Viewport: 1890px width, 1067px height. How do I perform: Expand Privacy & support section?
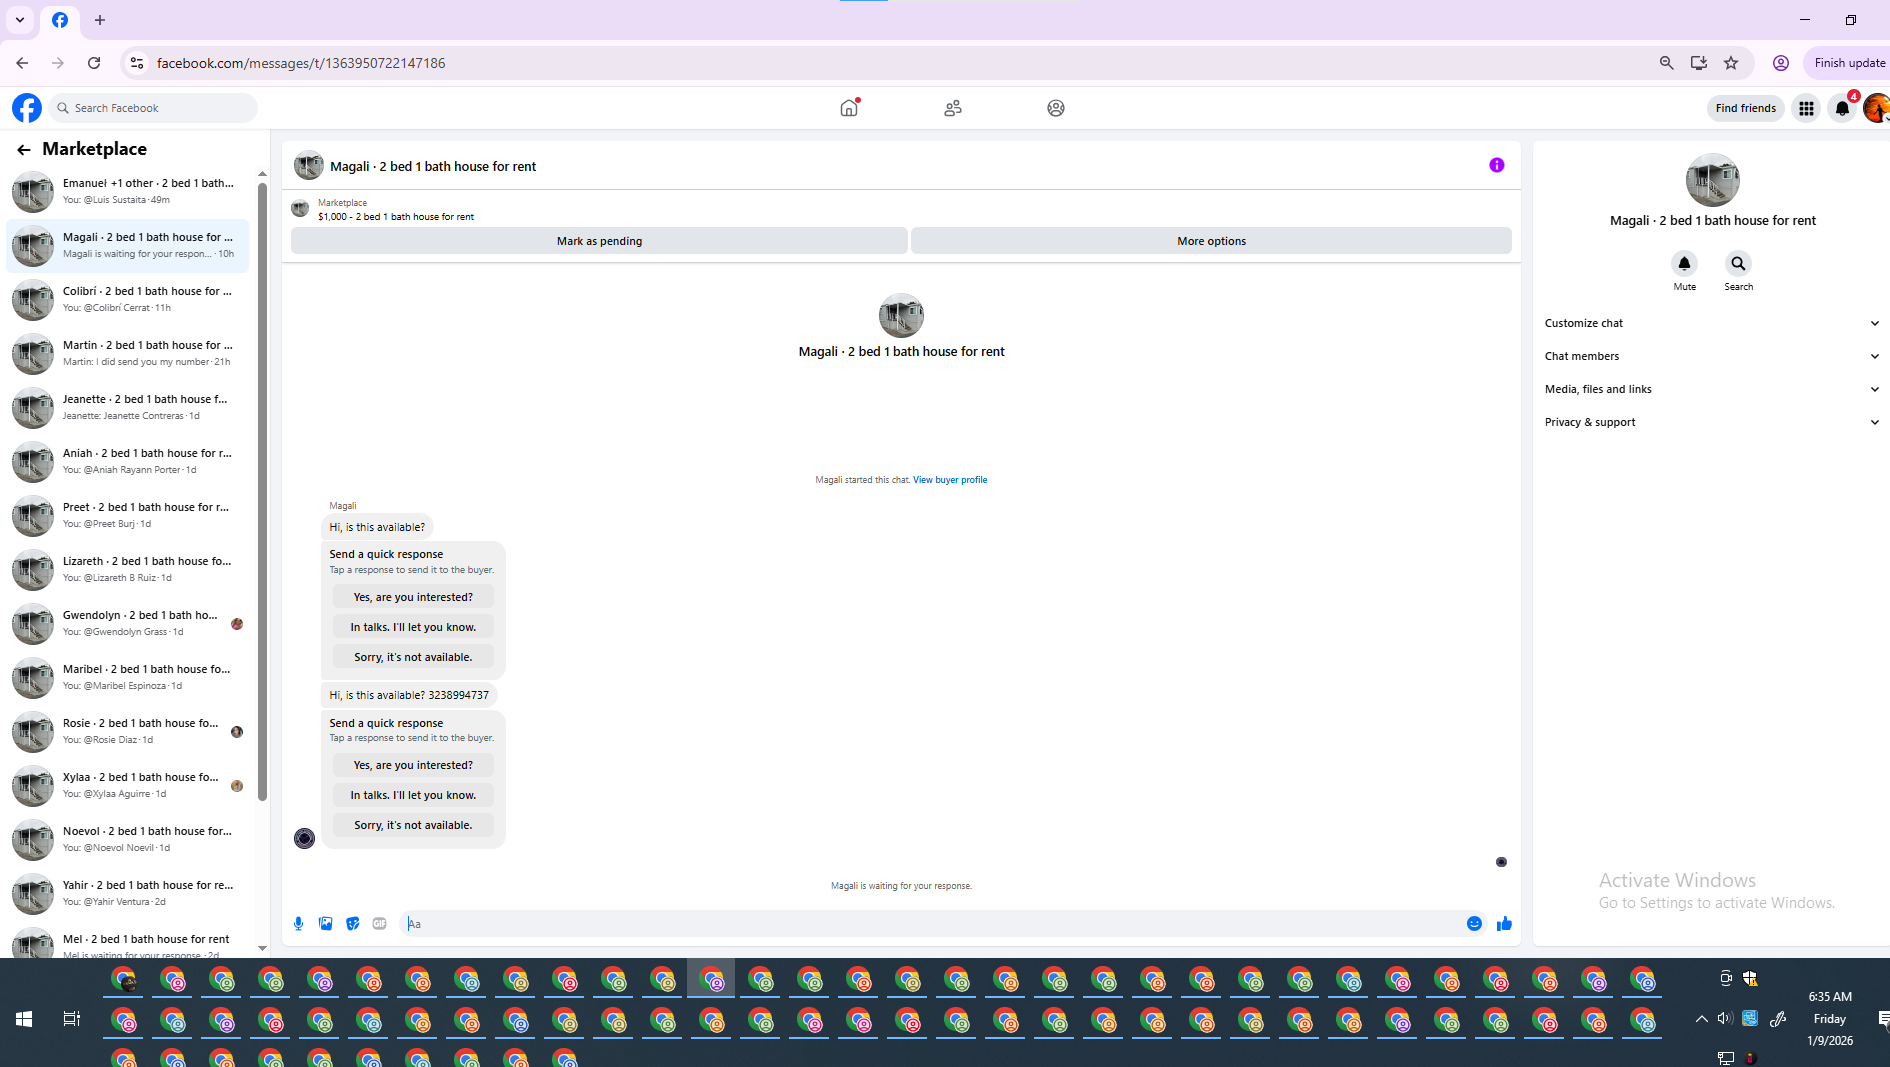point(1711,422)
